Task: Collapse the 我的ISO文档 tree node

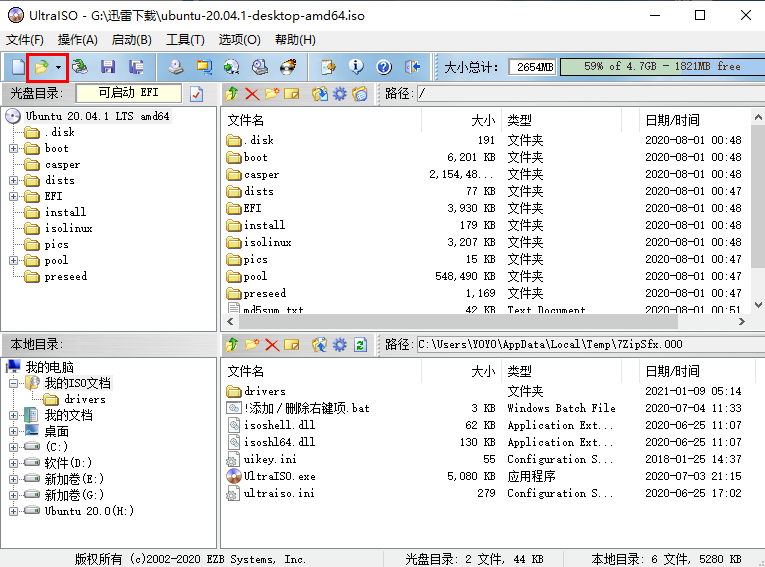Action: (14, 384)
